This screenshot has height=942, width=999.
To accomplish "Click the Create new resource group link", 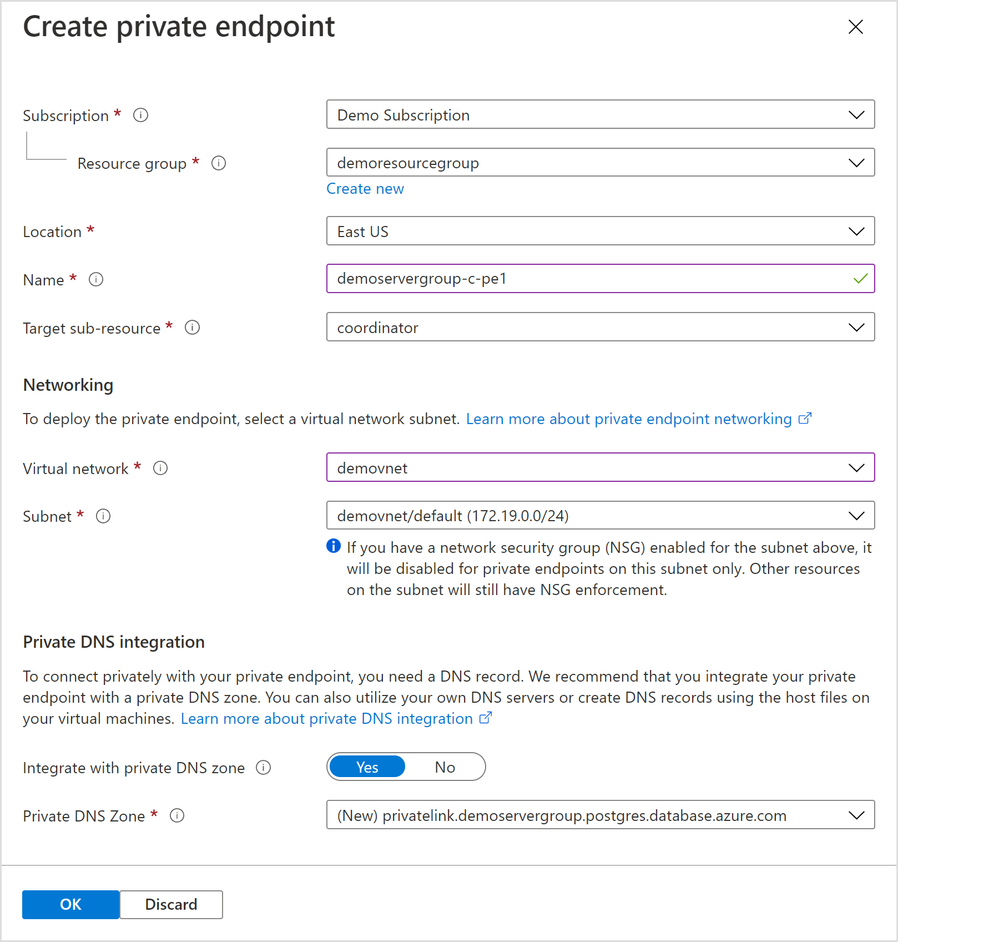I will 365,188.
